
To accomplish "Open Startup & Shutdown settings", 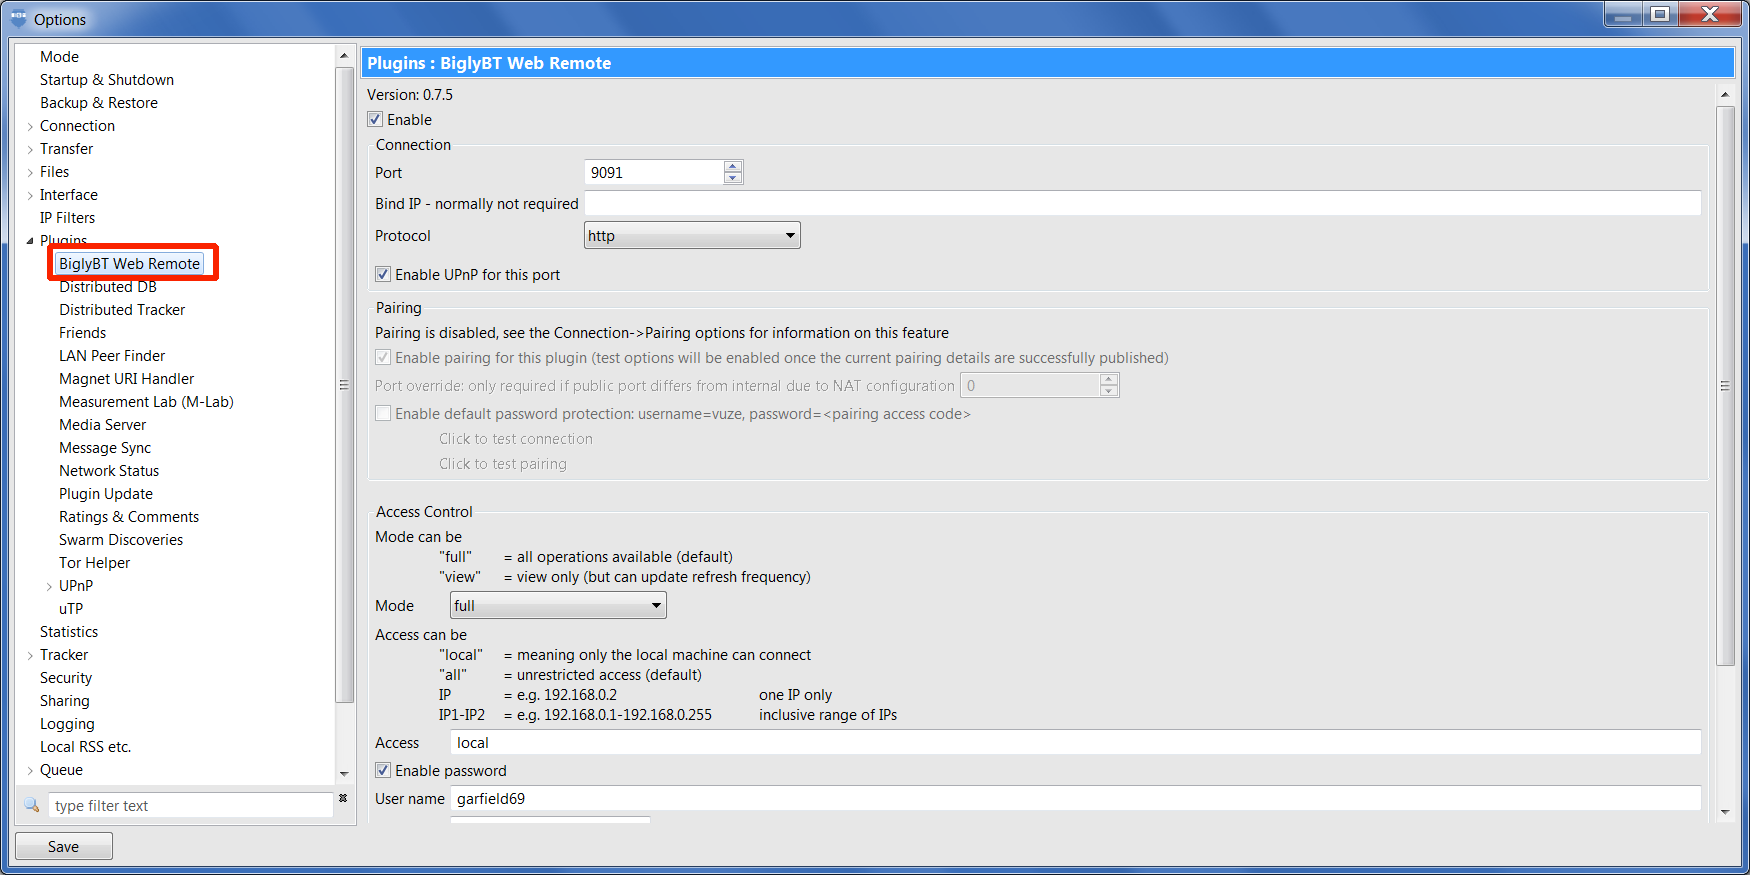I will [107, 80].
